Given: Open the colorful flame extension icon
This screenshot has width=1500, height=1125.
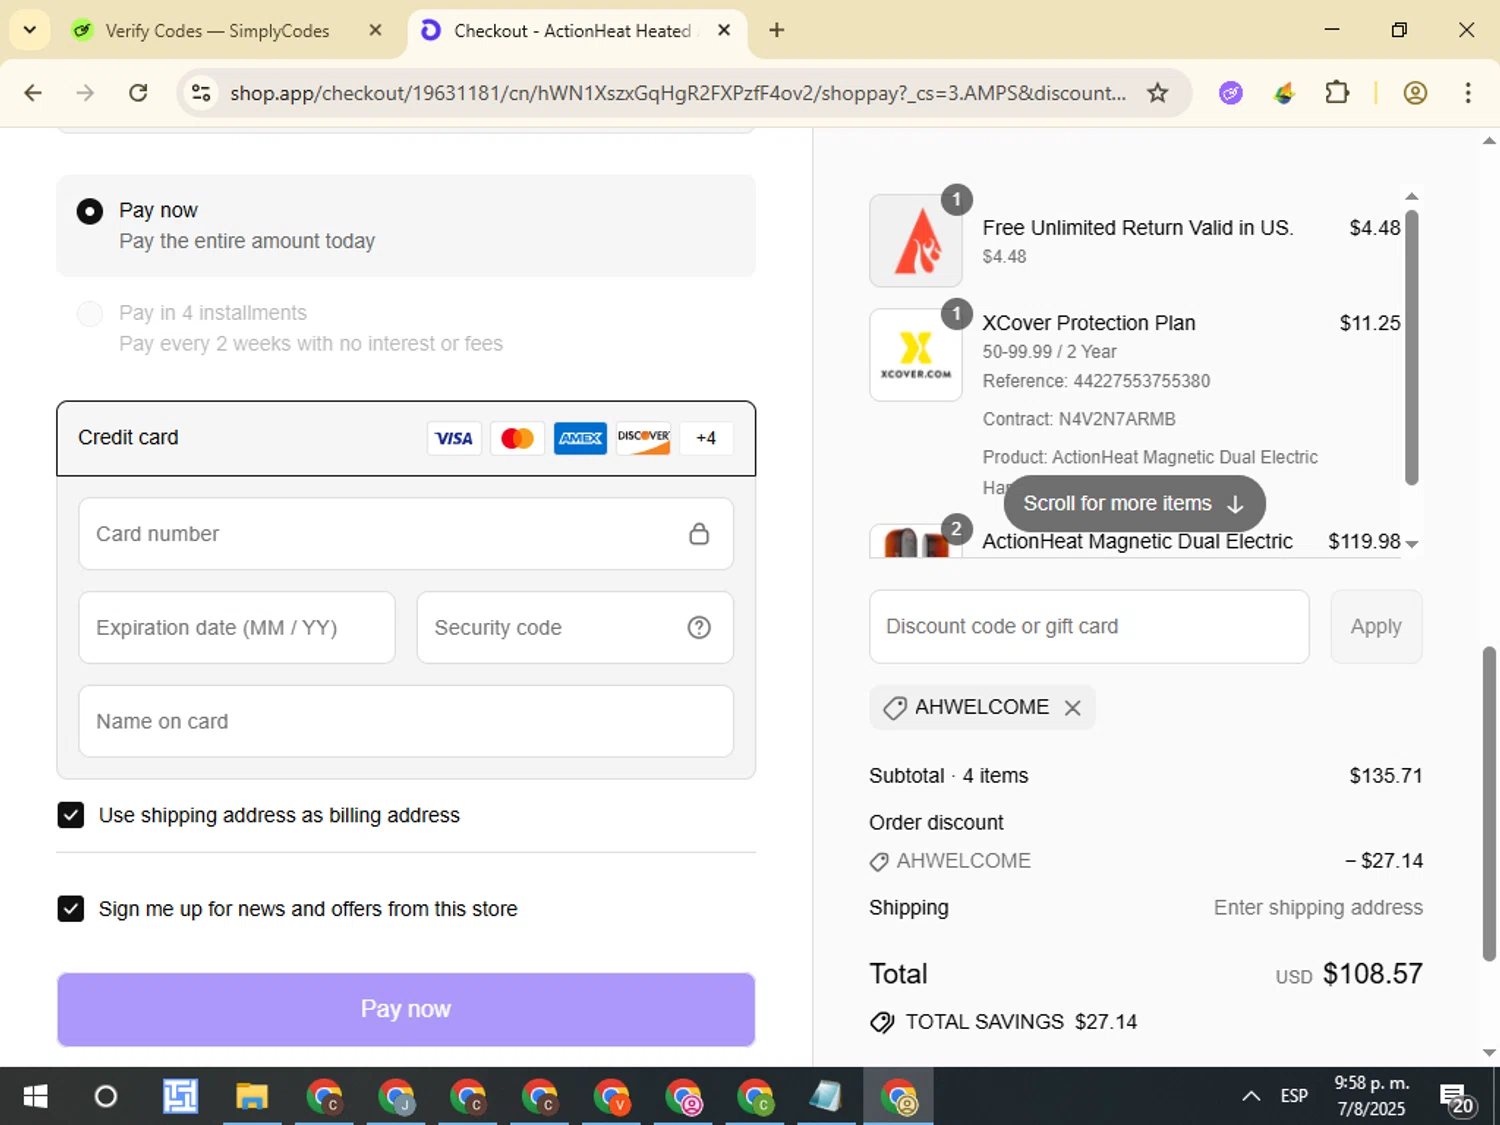Looking at the screenshot, I should [1284, 93].
